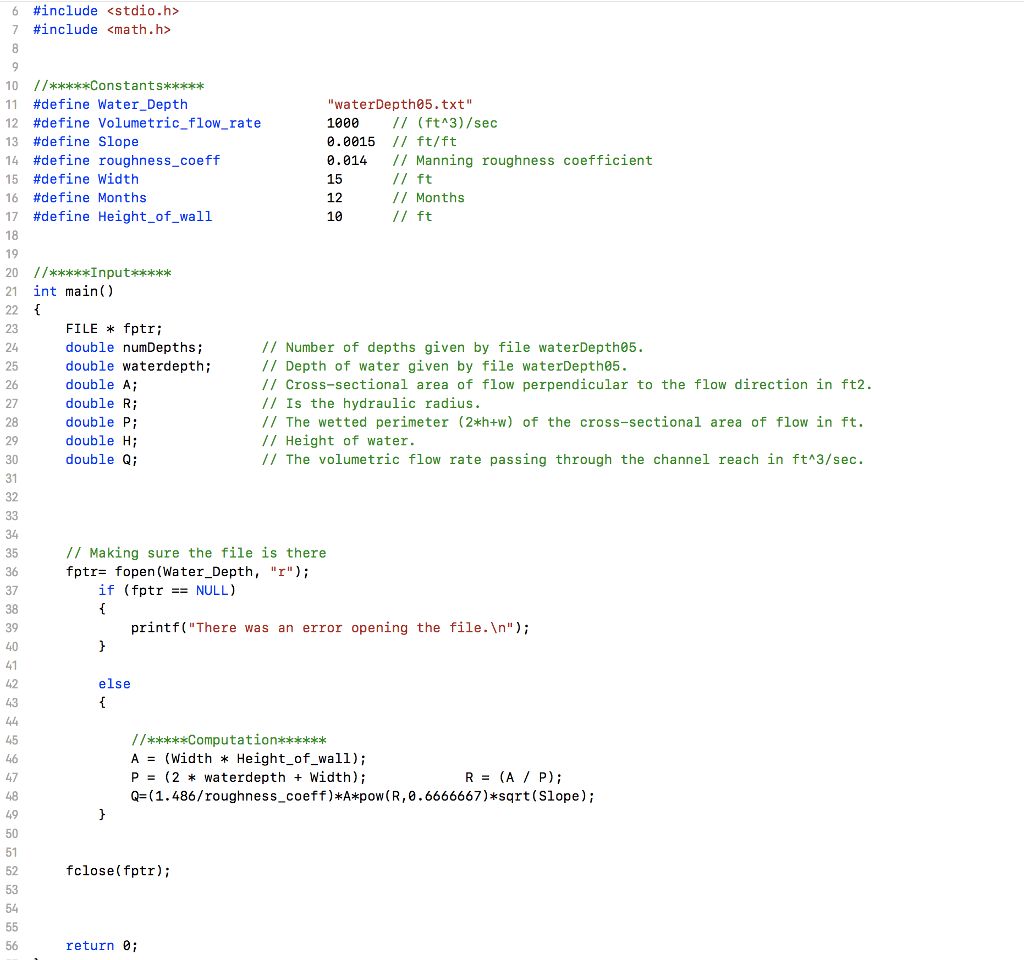Click the #include <math.h> line
Viewport: 1024px width, 960px height.
pyautogui.click(x=102, y=30)
